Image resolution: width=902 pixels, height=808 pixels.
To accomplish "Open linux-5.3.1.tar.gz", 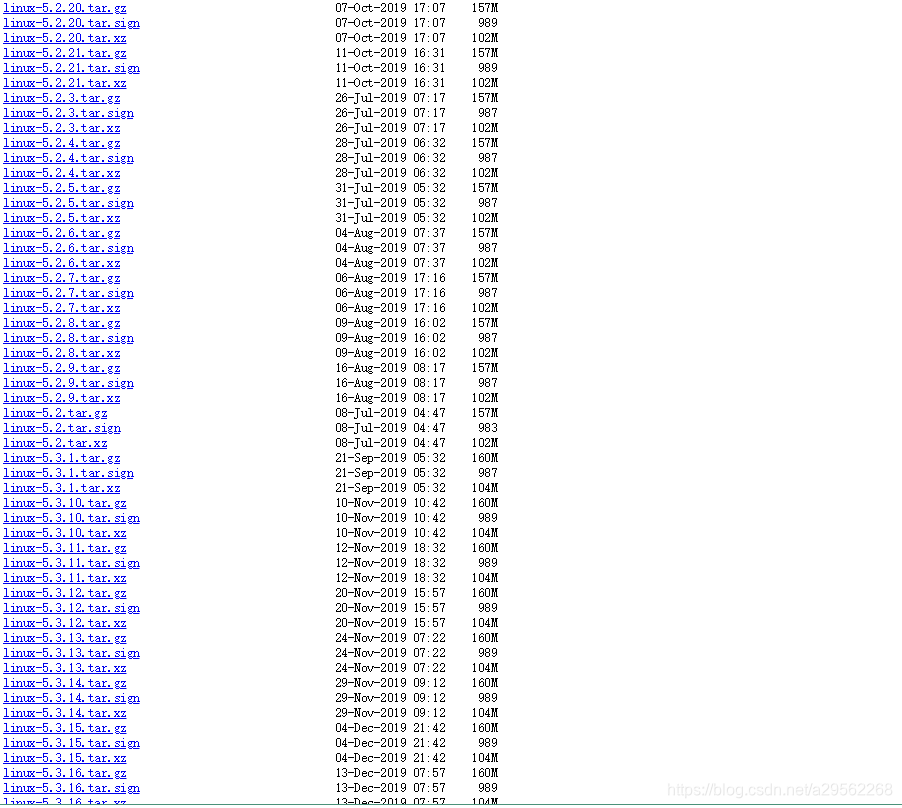I will [62, 458].
